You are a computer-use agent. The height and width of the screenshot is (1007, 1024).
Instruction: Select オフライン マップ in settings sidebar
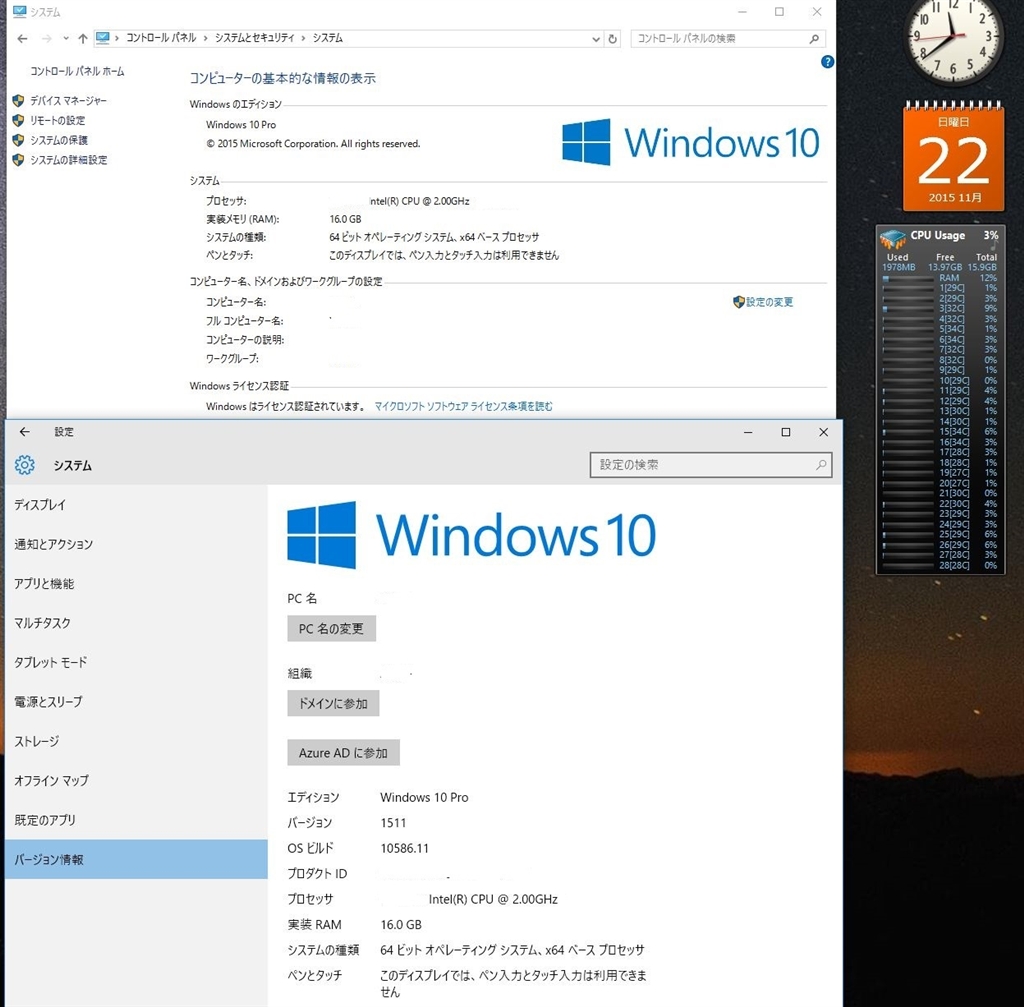click(136, 780)
